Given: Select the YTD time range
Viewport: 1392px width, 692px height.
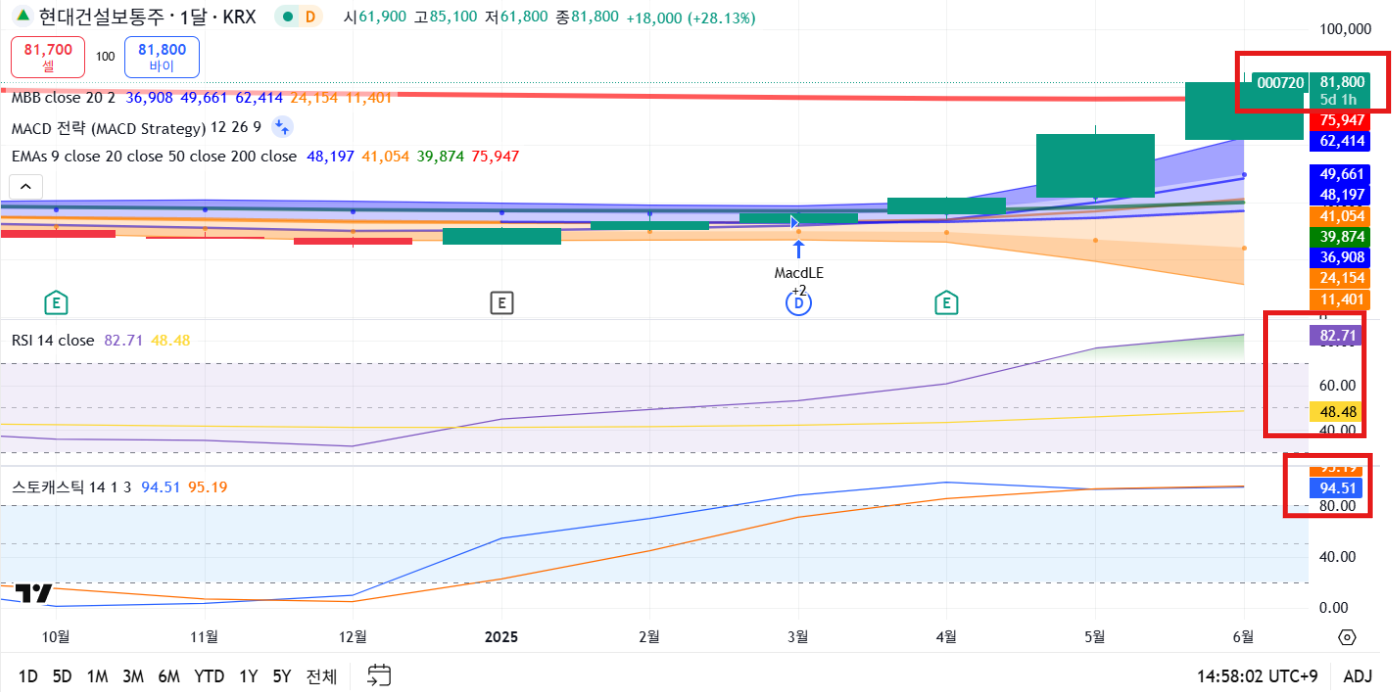Looking at the screenshot, I should click(x=209, y=676).
